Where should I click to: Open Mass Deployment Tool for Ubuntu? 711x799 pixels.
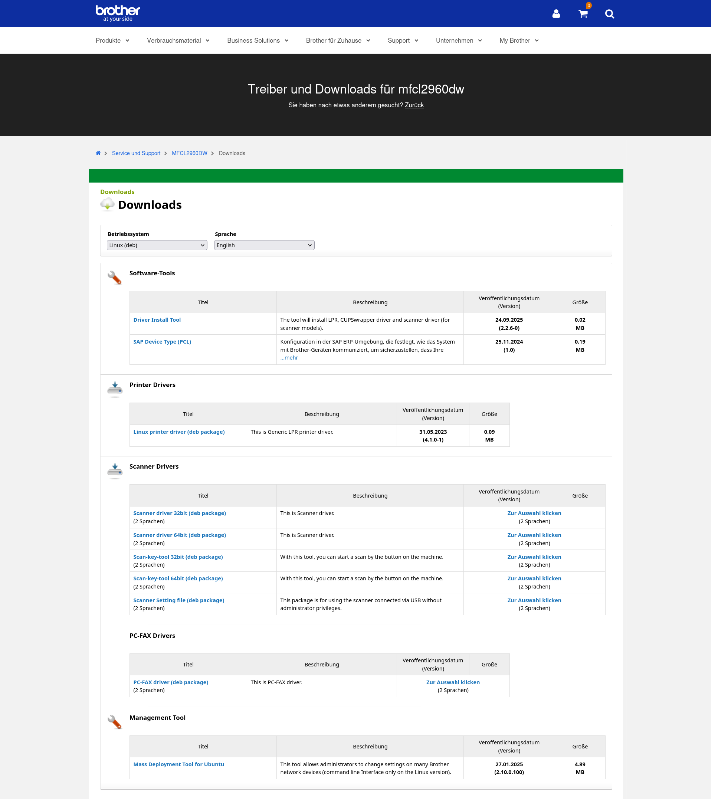178,764
